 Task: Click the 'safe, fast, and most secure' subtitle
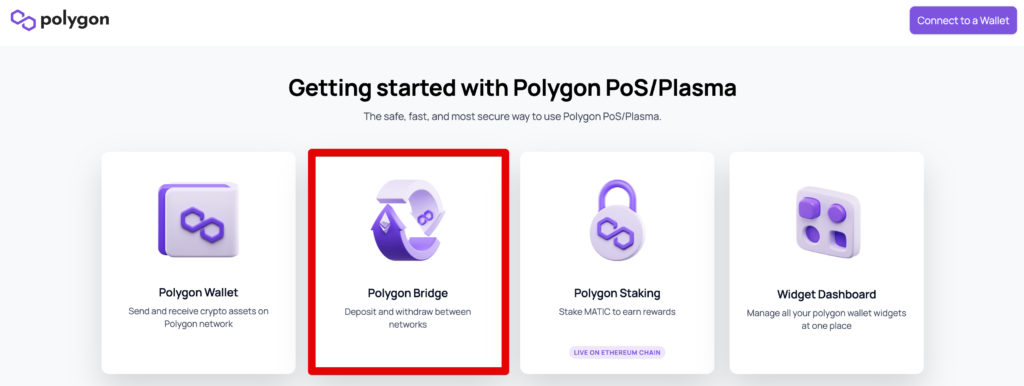coord(512,118)
